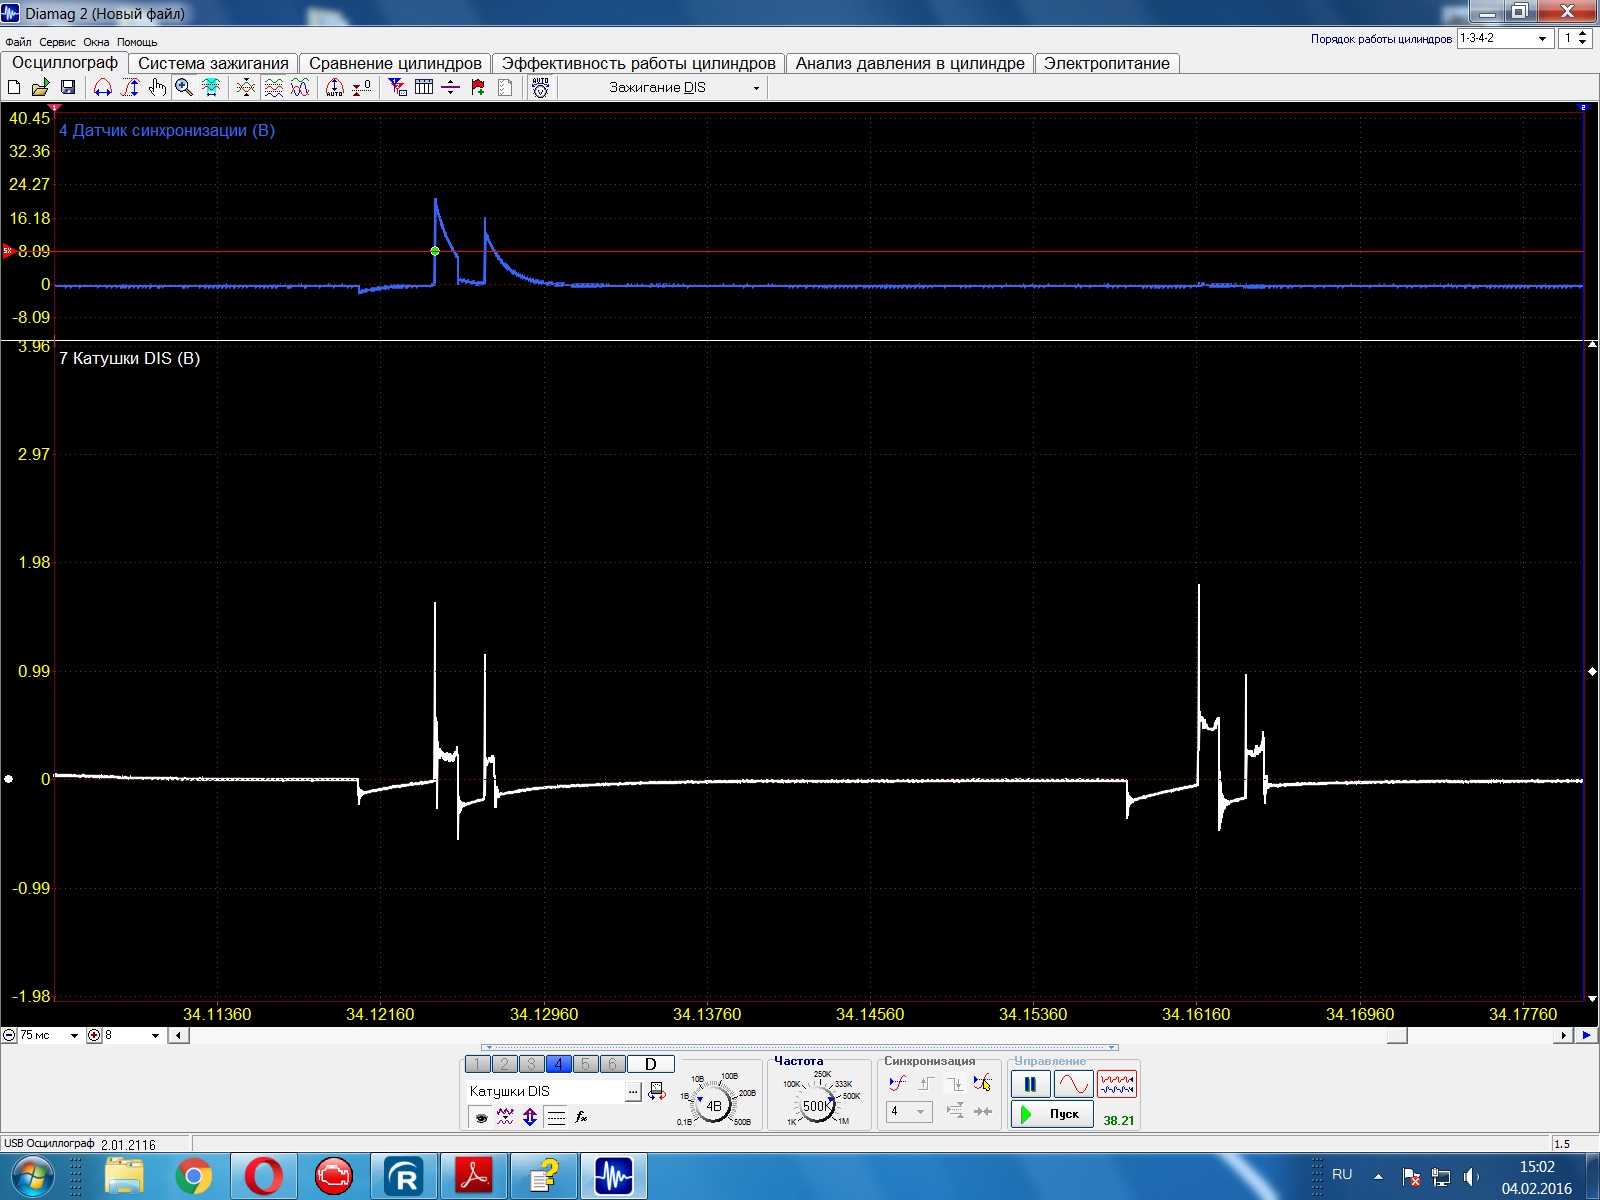Select channel 1 button
Image resolution: width=1600 pixels, height=1200 pixels.
(478, 1064)
